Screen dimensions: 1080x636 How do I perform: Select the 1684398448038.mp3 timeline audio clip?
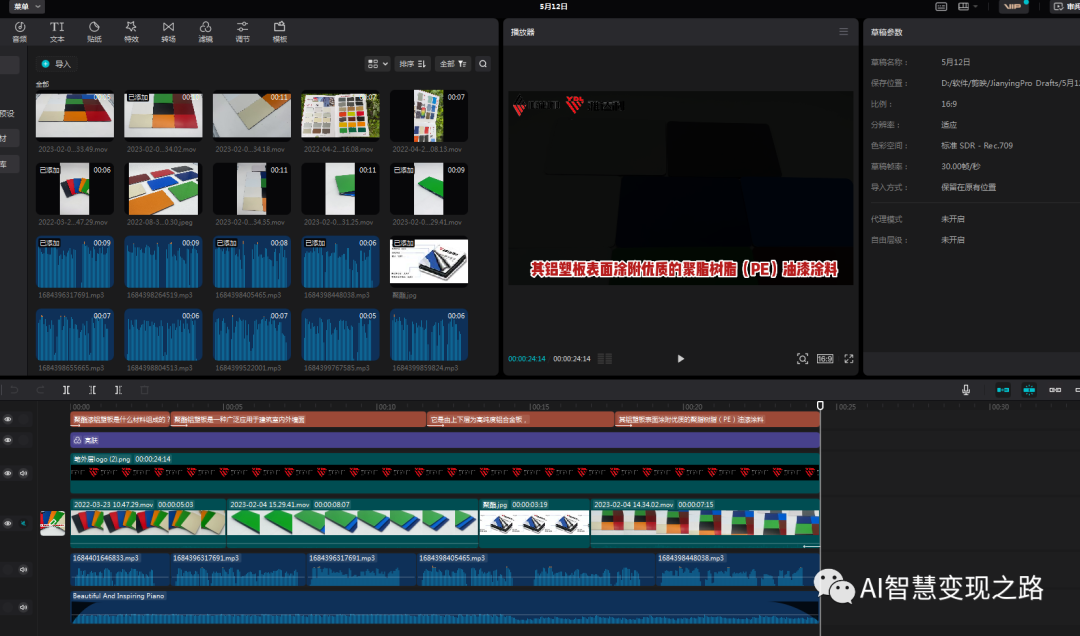click(x=738, y=570)
